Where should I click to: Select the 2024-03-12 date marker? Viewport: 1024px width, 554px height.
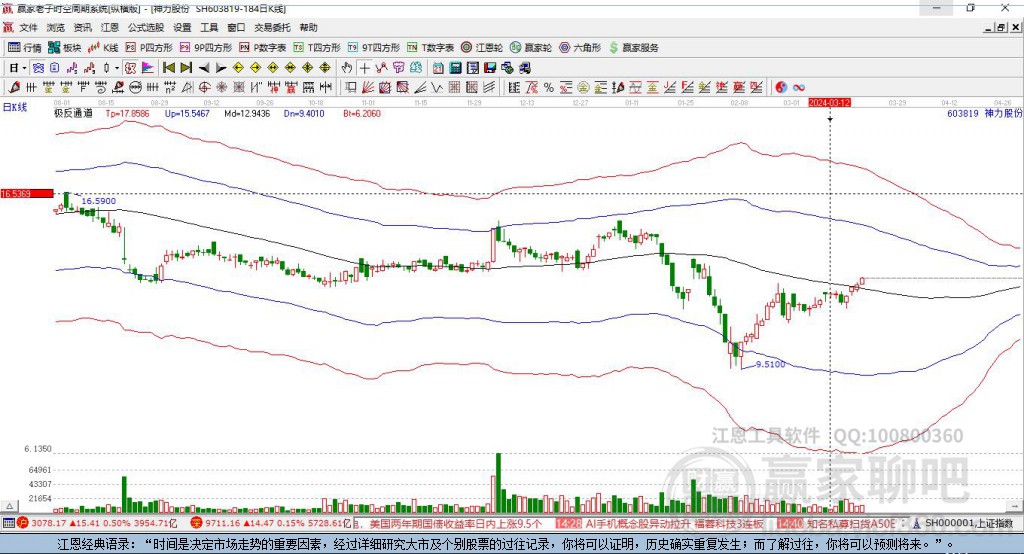(829, 103)
